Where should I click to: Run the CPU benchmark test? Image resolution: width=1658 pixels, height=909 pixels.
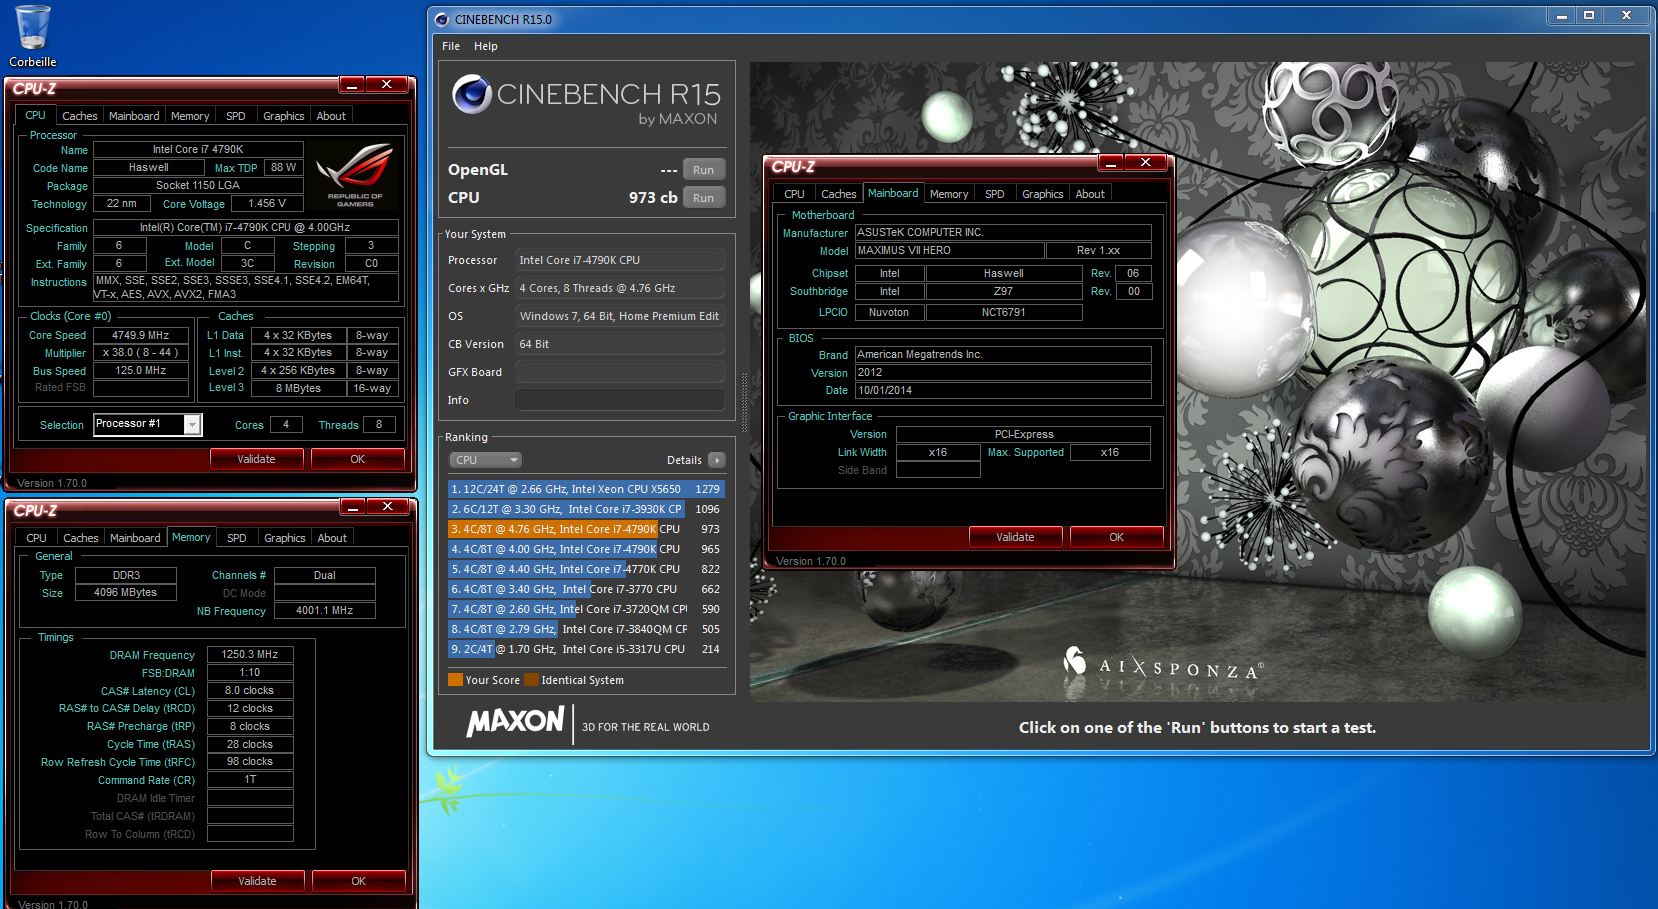(704, 198)
